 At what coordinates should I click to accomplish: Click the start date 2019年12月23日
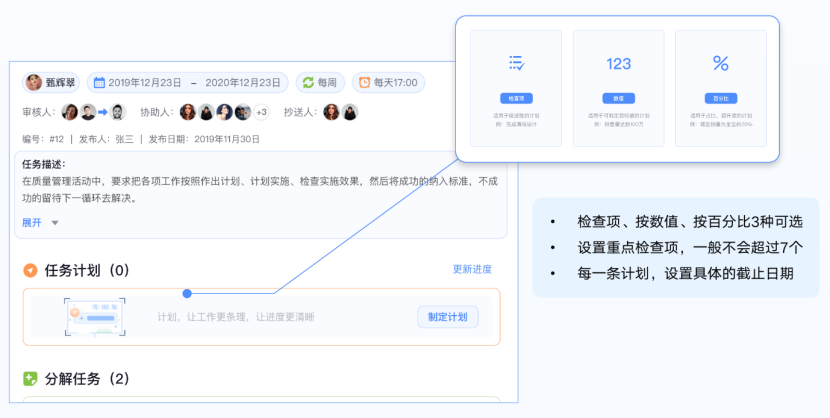click(x=145, y=83)
